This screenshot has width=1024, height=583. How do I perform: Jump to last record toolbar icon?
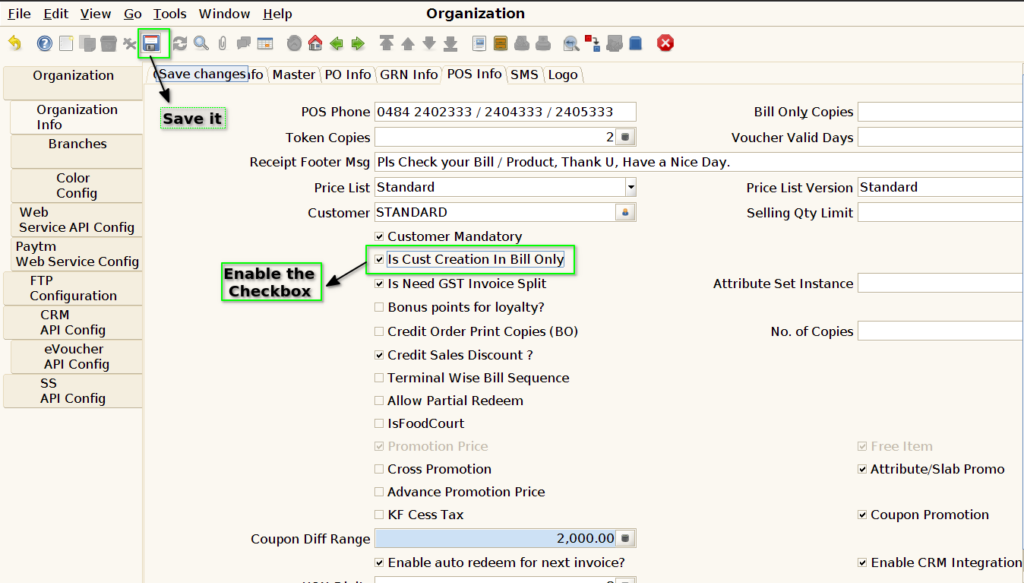pos(451,44)
